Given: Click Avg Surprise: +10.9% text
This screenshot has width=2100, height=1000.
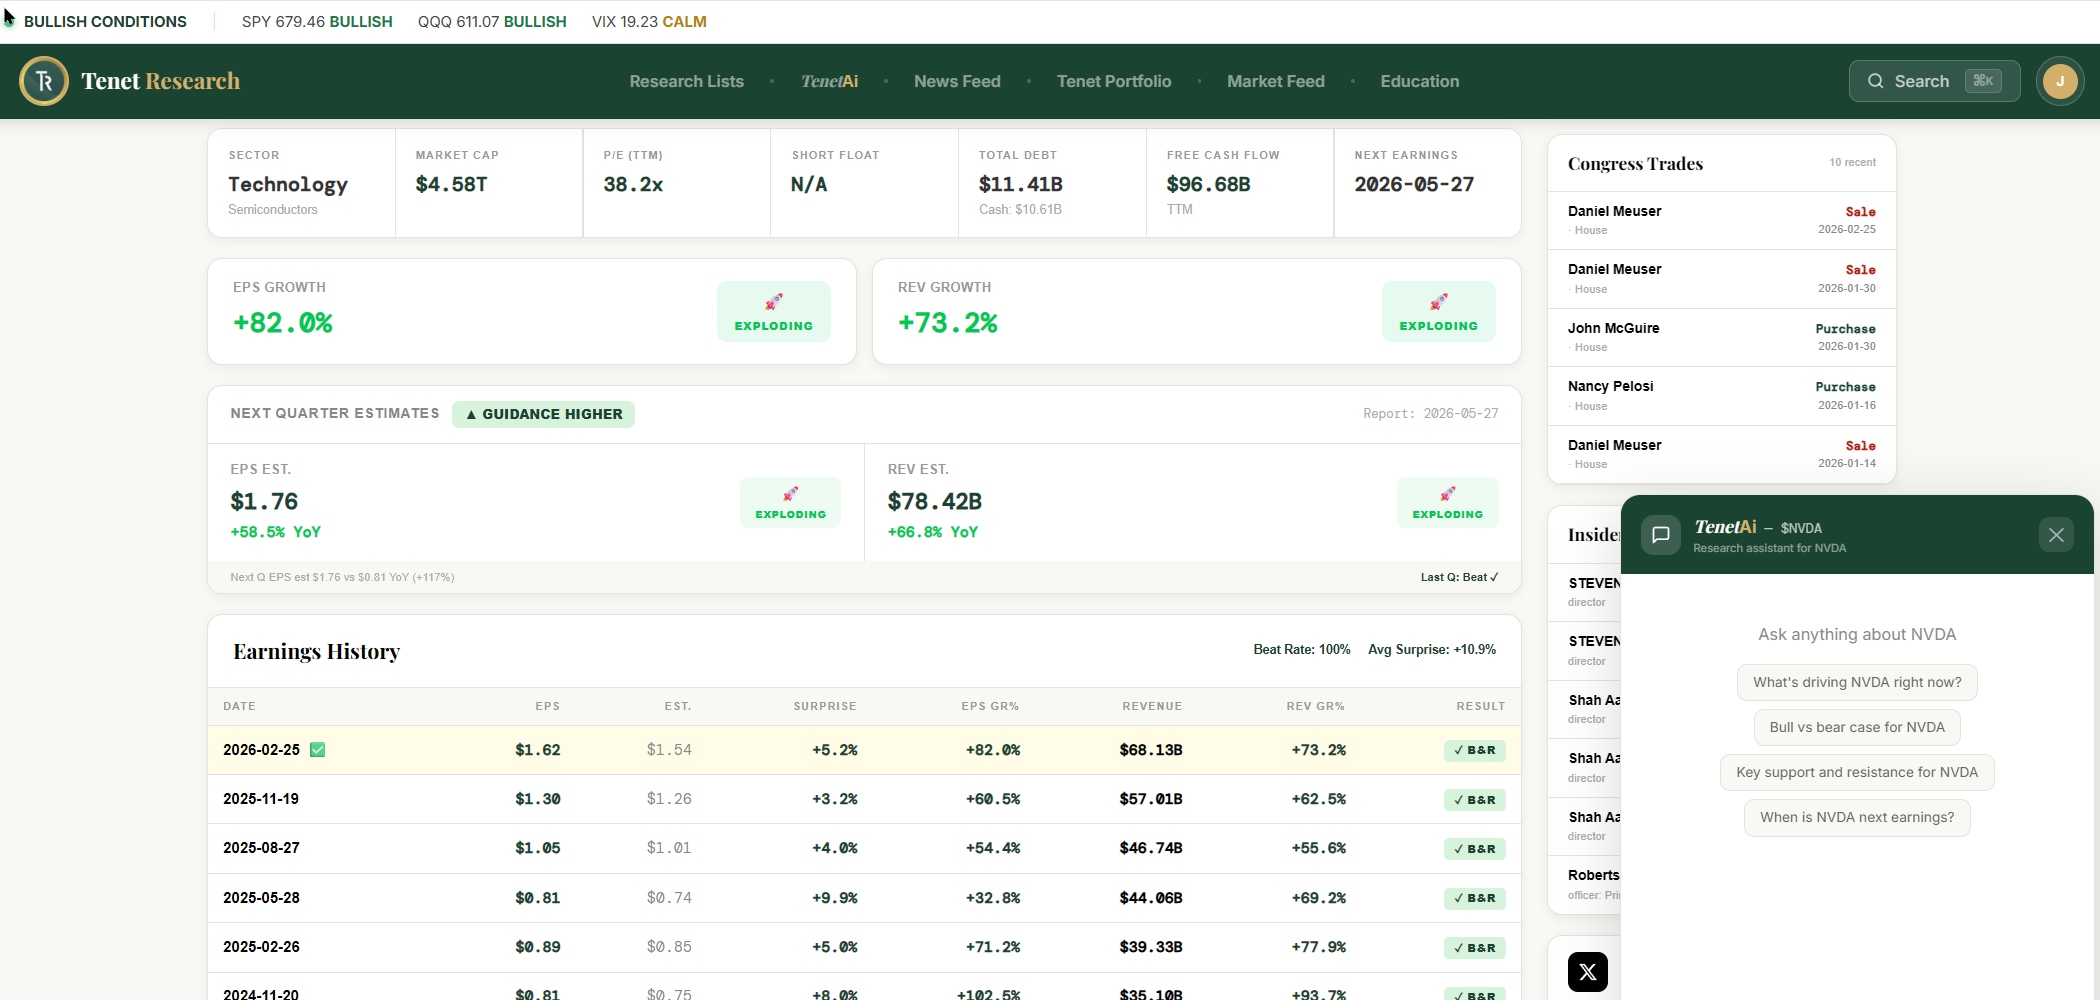Looking at the screenshot, I should coord(1432,650).
